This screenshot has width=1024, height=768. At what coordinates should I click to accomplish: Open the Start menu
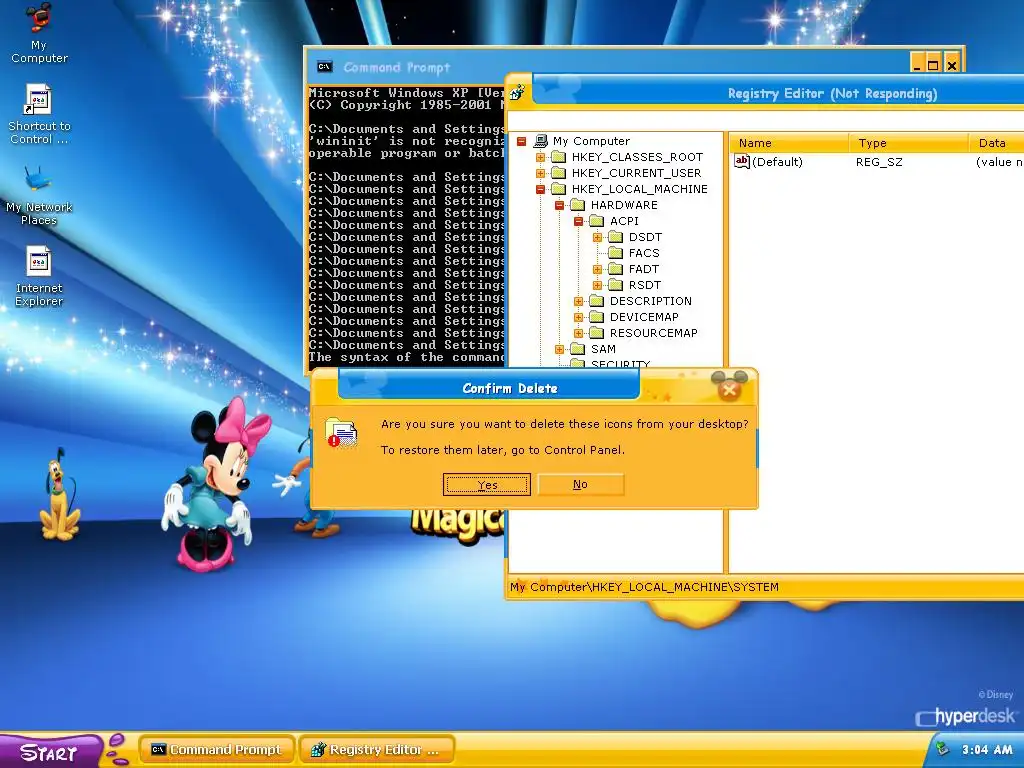(x=51, y=751)
